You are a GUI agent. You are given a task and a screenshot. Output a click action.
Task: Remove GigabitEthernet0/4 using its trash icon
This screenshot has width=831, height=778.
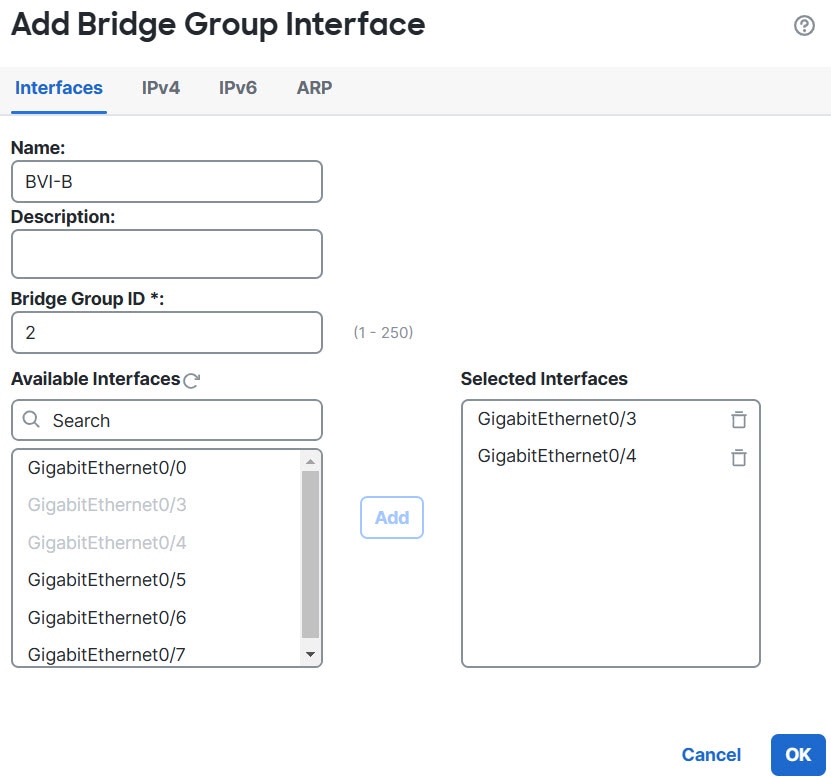coord(739,457)
